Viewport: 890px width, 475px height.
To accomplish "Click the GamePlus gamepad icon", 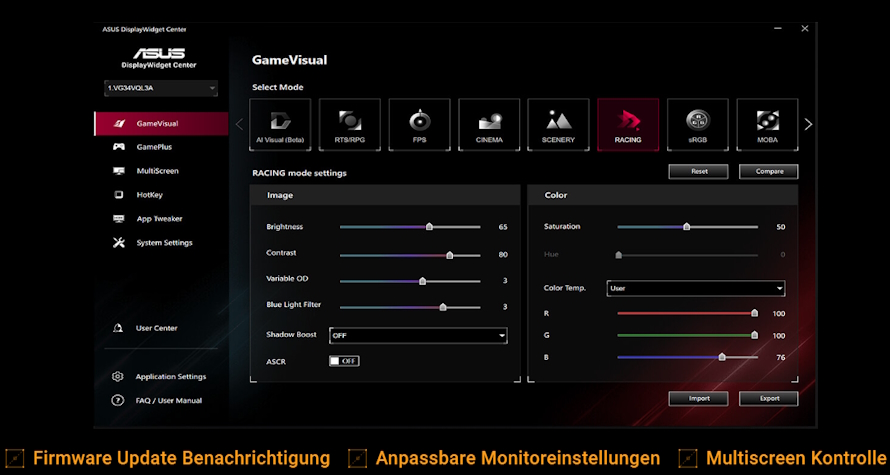I will [119, 147].
